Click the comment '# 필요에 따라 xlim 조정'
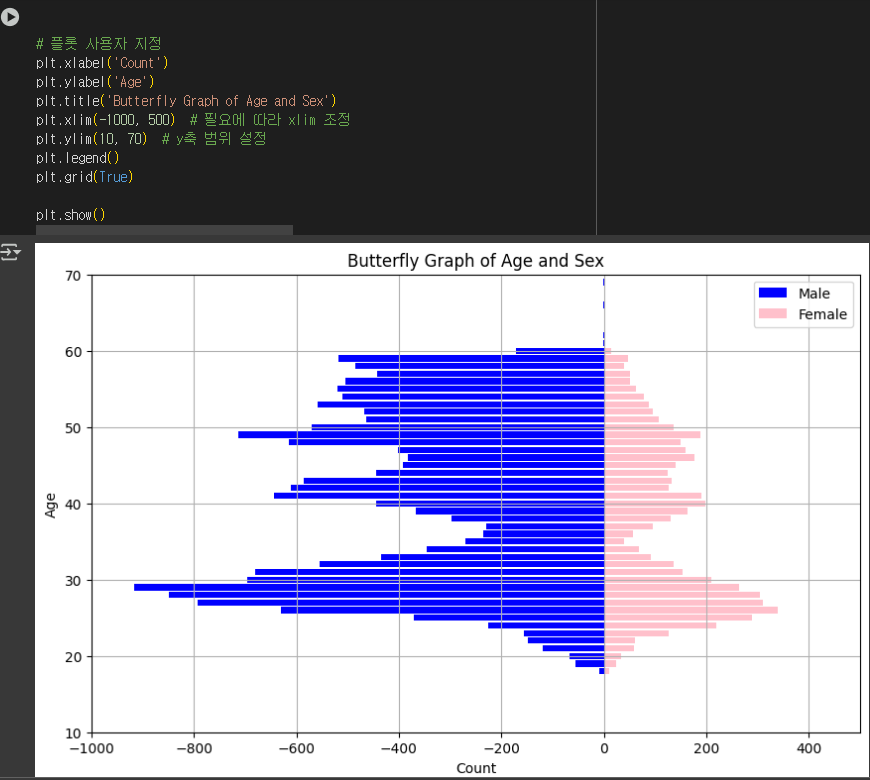The height and width of the screenshot is (780, 870). [x=270, y=120]
